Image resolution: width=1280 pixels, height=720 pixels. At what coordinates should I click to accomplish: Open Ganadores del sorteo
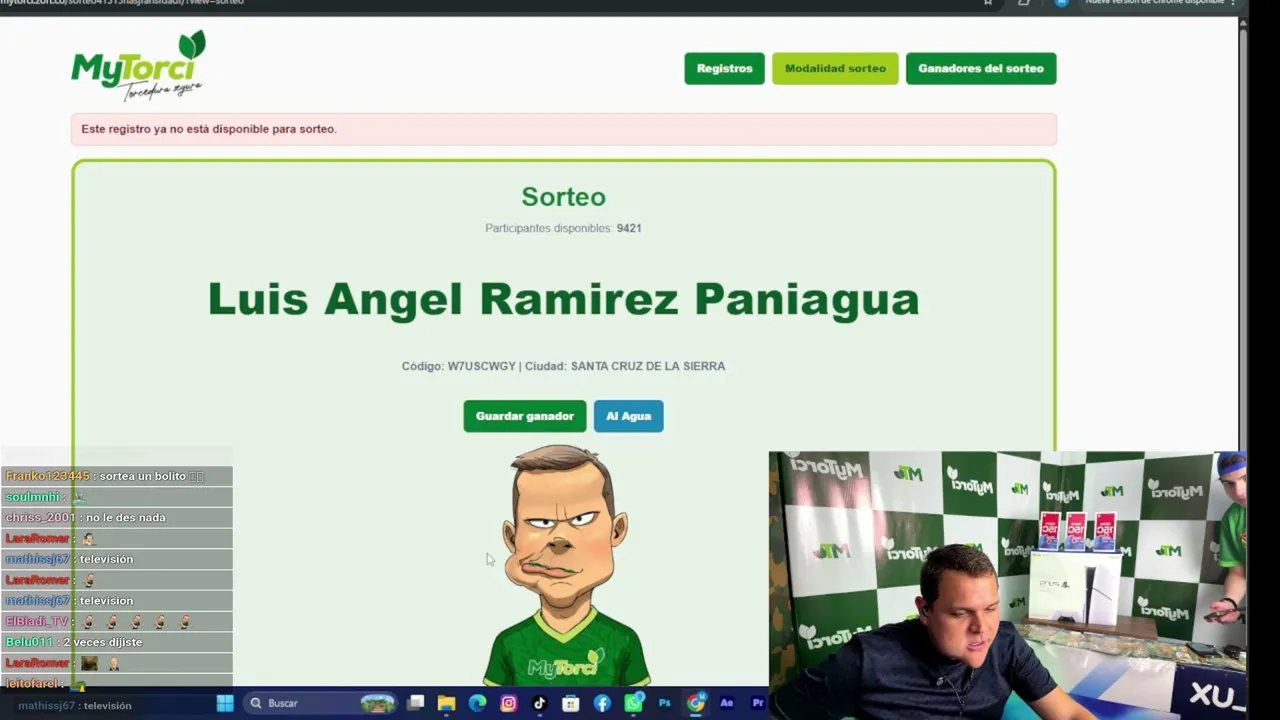pyautogui.click(x=980, y=68)
